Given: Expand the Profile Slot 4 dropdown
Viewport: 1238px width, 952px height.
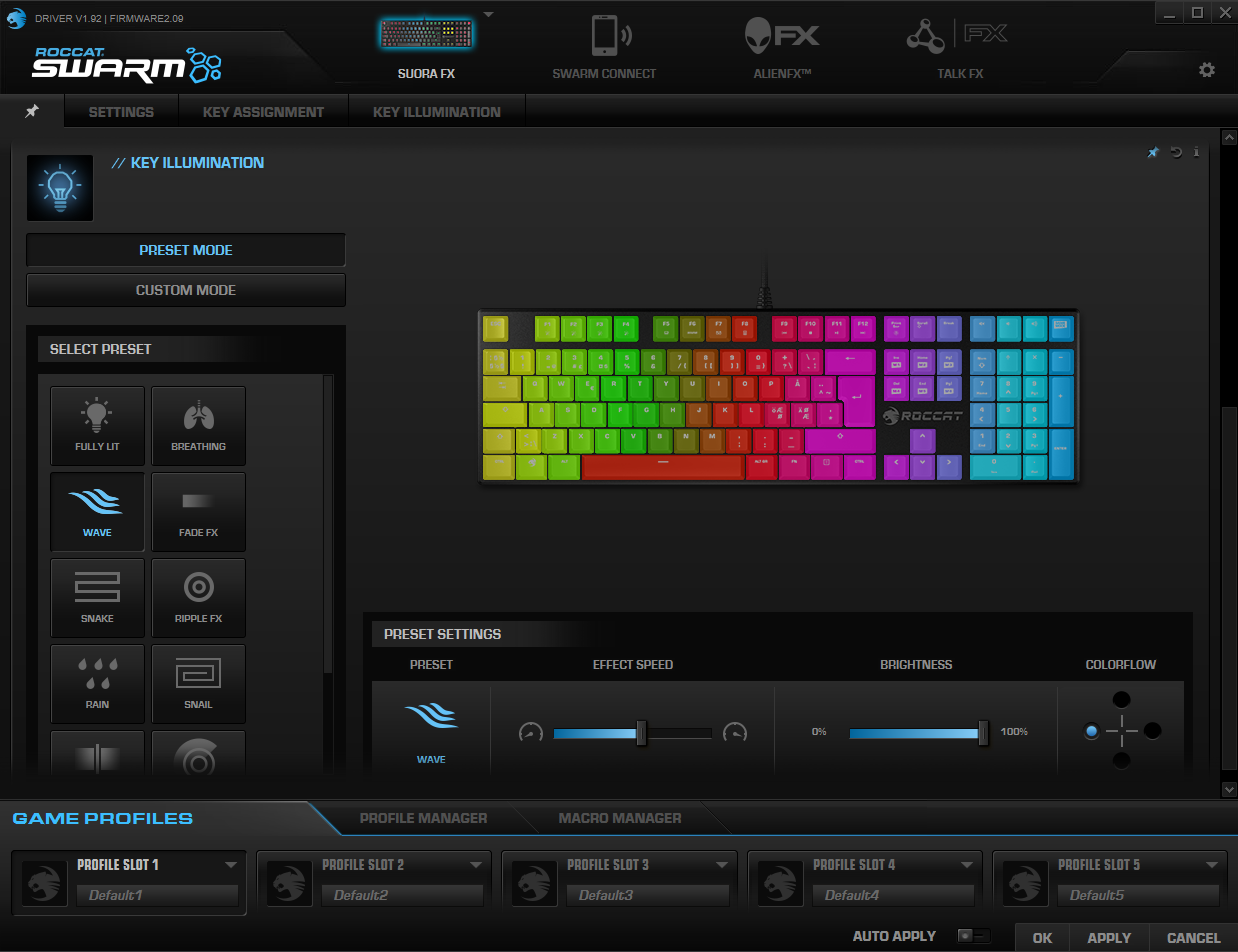Looking at the screenshot, I should pos(967,864).
